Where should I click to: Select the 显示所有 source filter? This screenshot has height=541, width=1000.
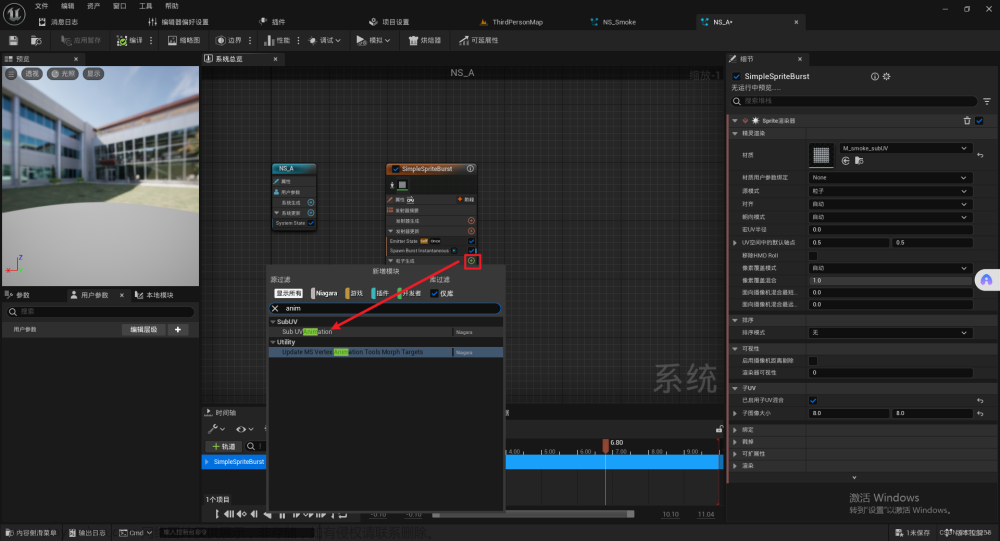(x=288, y=293)
